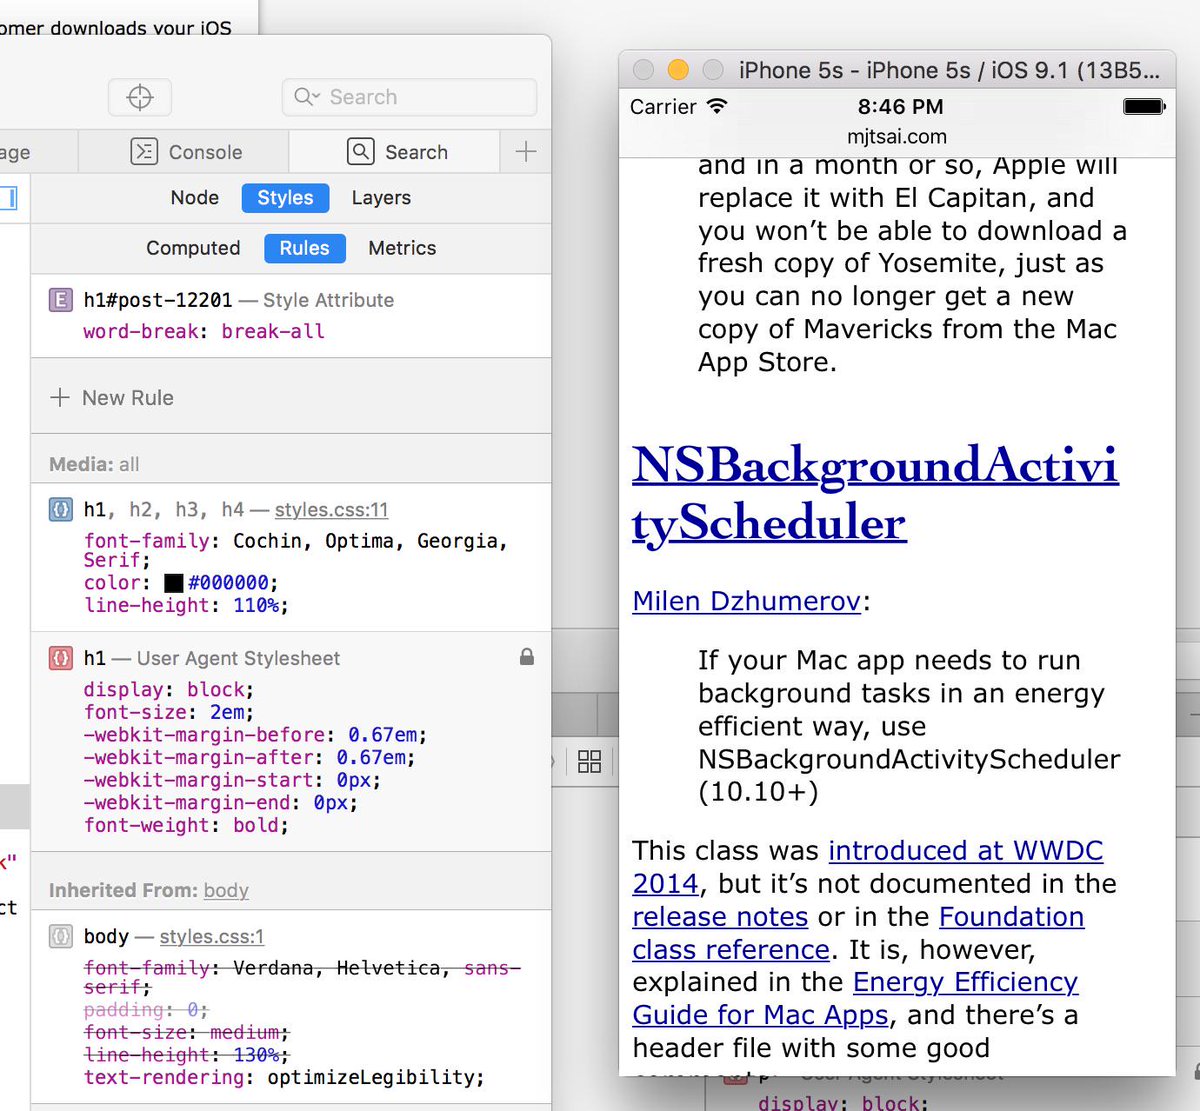
Task: Click the struck-through line-height: 130% declaration
Action: (x=186, y=1055)
